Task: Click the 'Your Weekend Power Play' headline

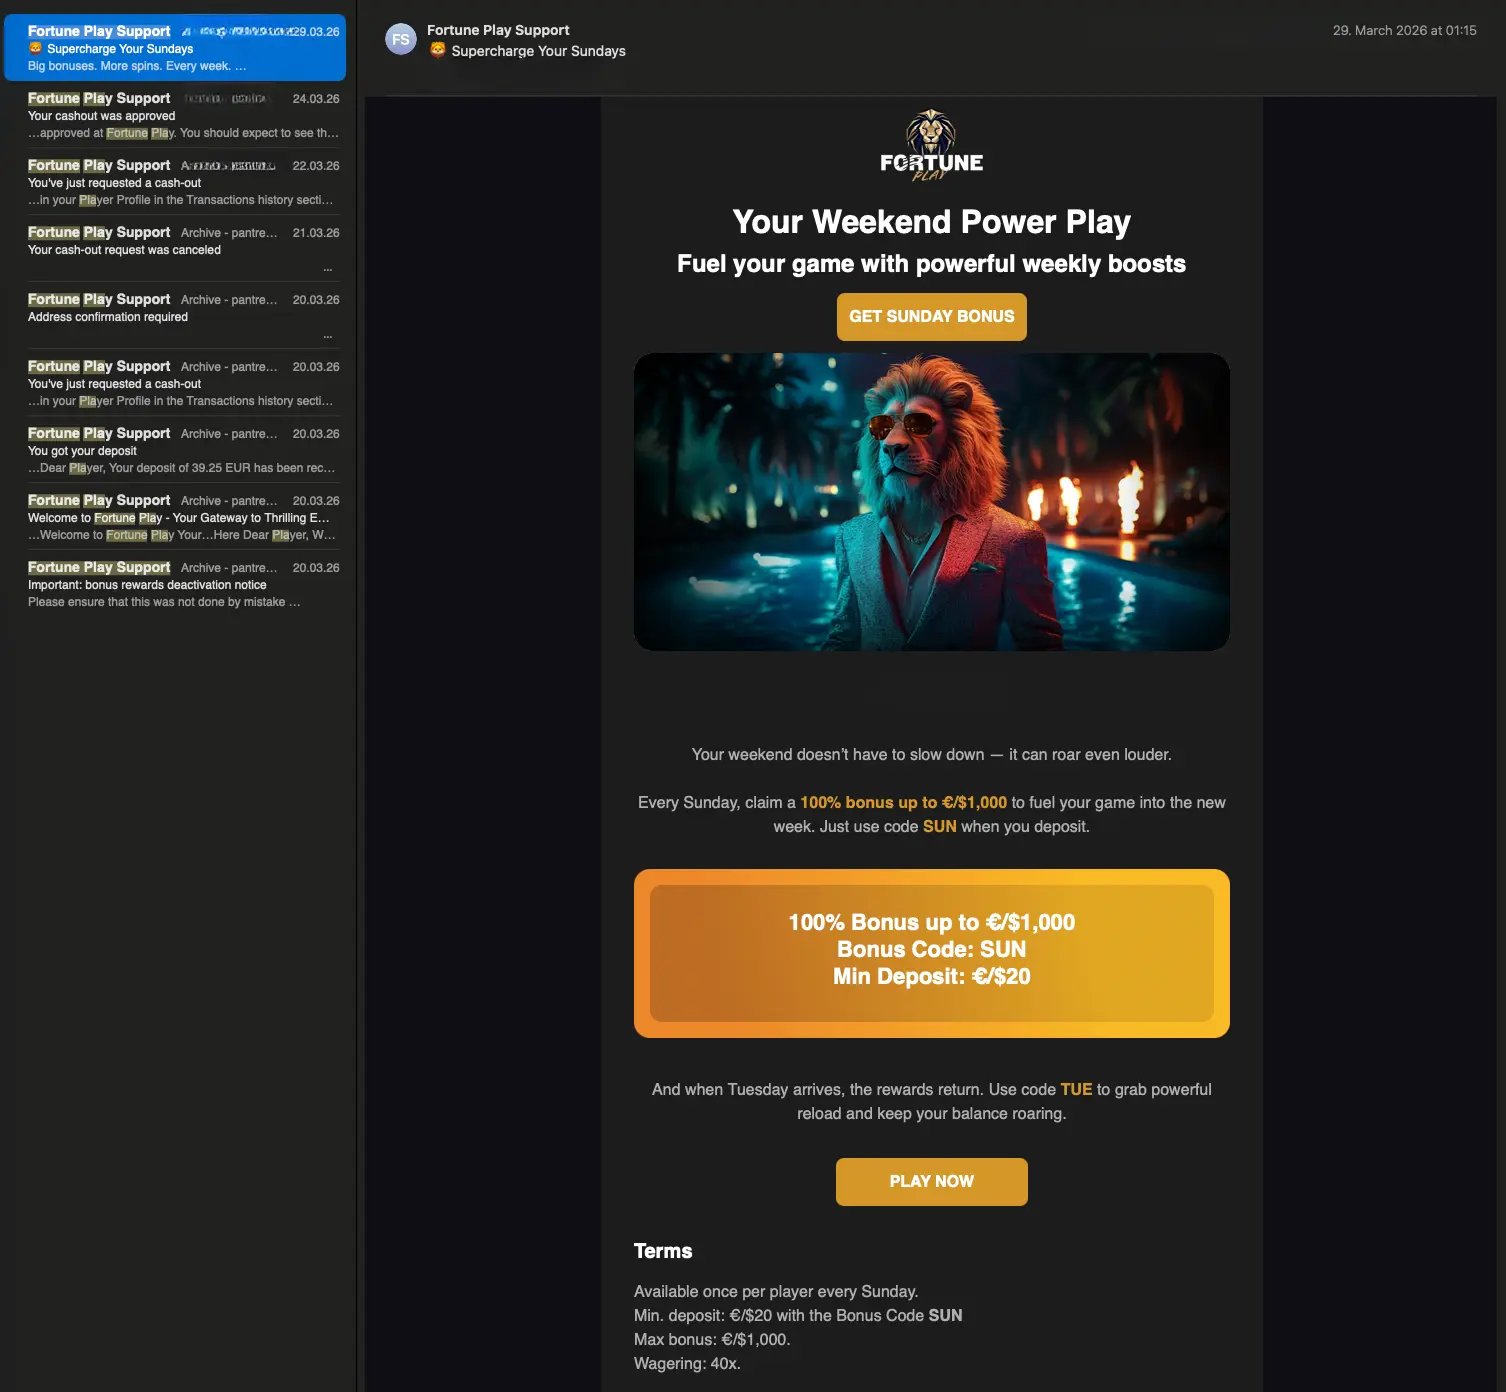Action: click(931, 222)
